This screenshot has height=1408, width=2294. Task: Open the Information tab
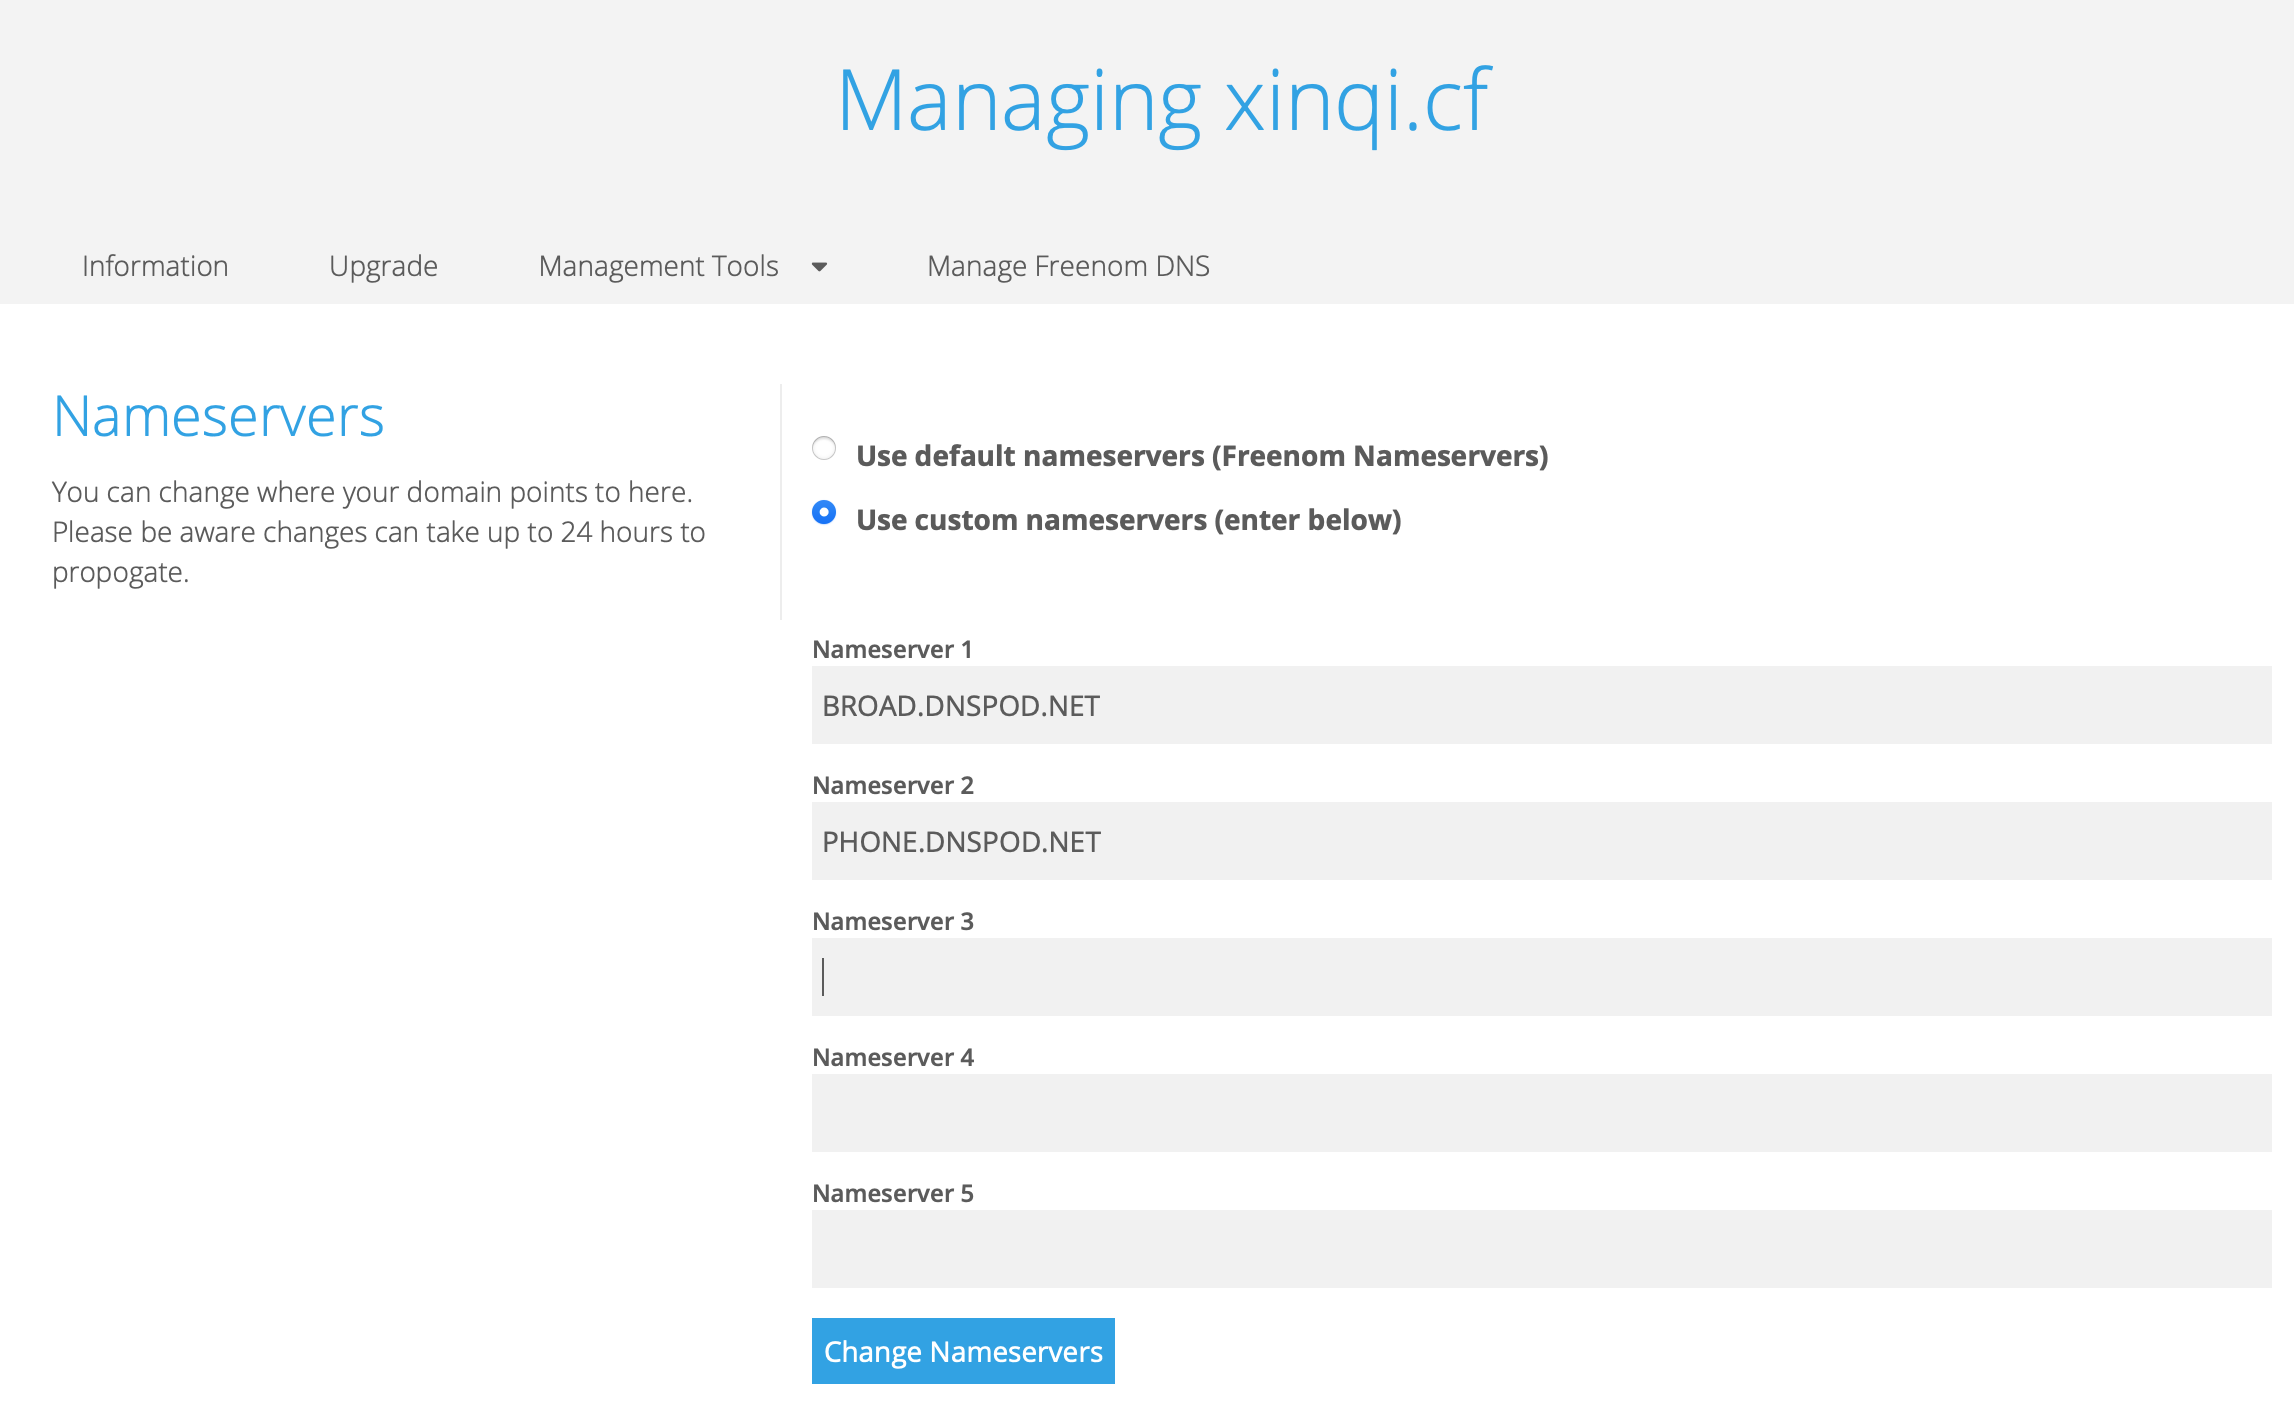155,266
